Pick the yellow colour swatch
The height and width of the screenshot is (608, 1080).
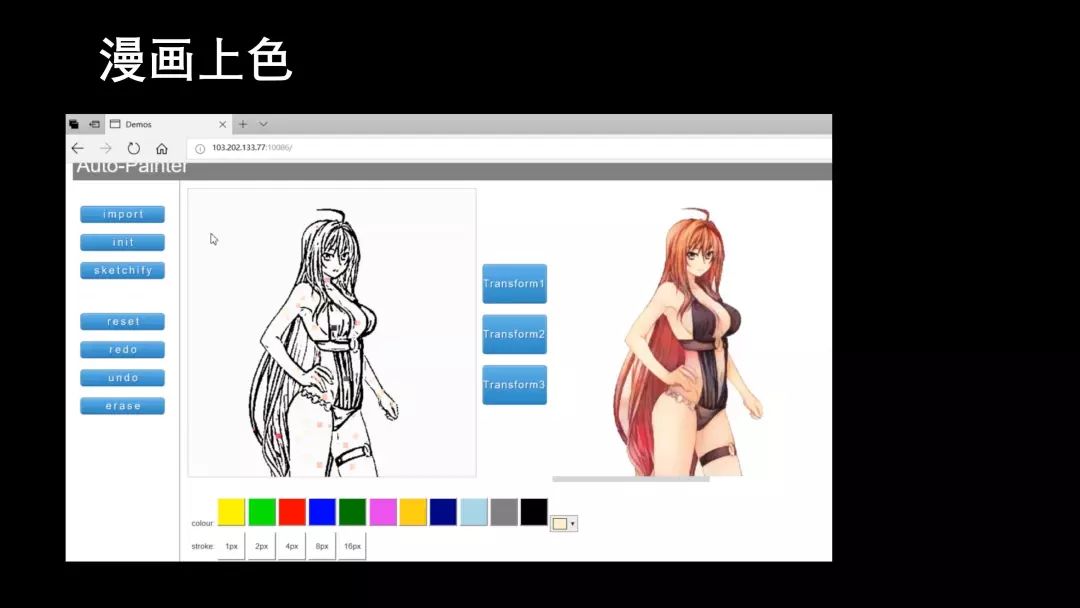pos(231,512)
